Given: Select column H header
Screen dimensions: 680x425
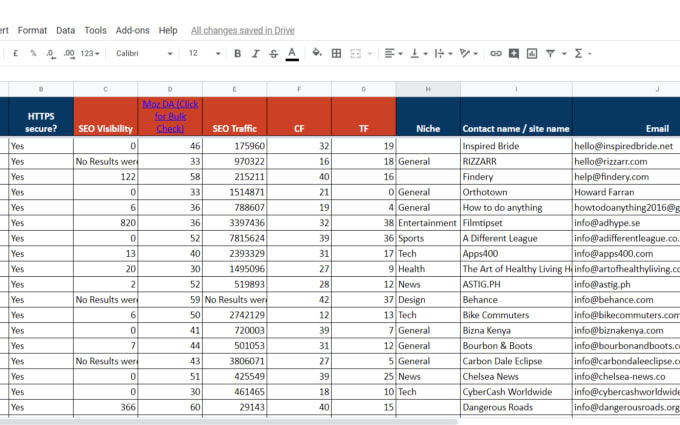Looking at the screenshot, I should coord(428,89).
